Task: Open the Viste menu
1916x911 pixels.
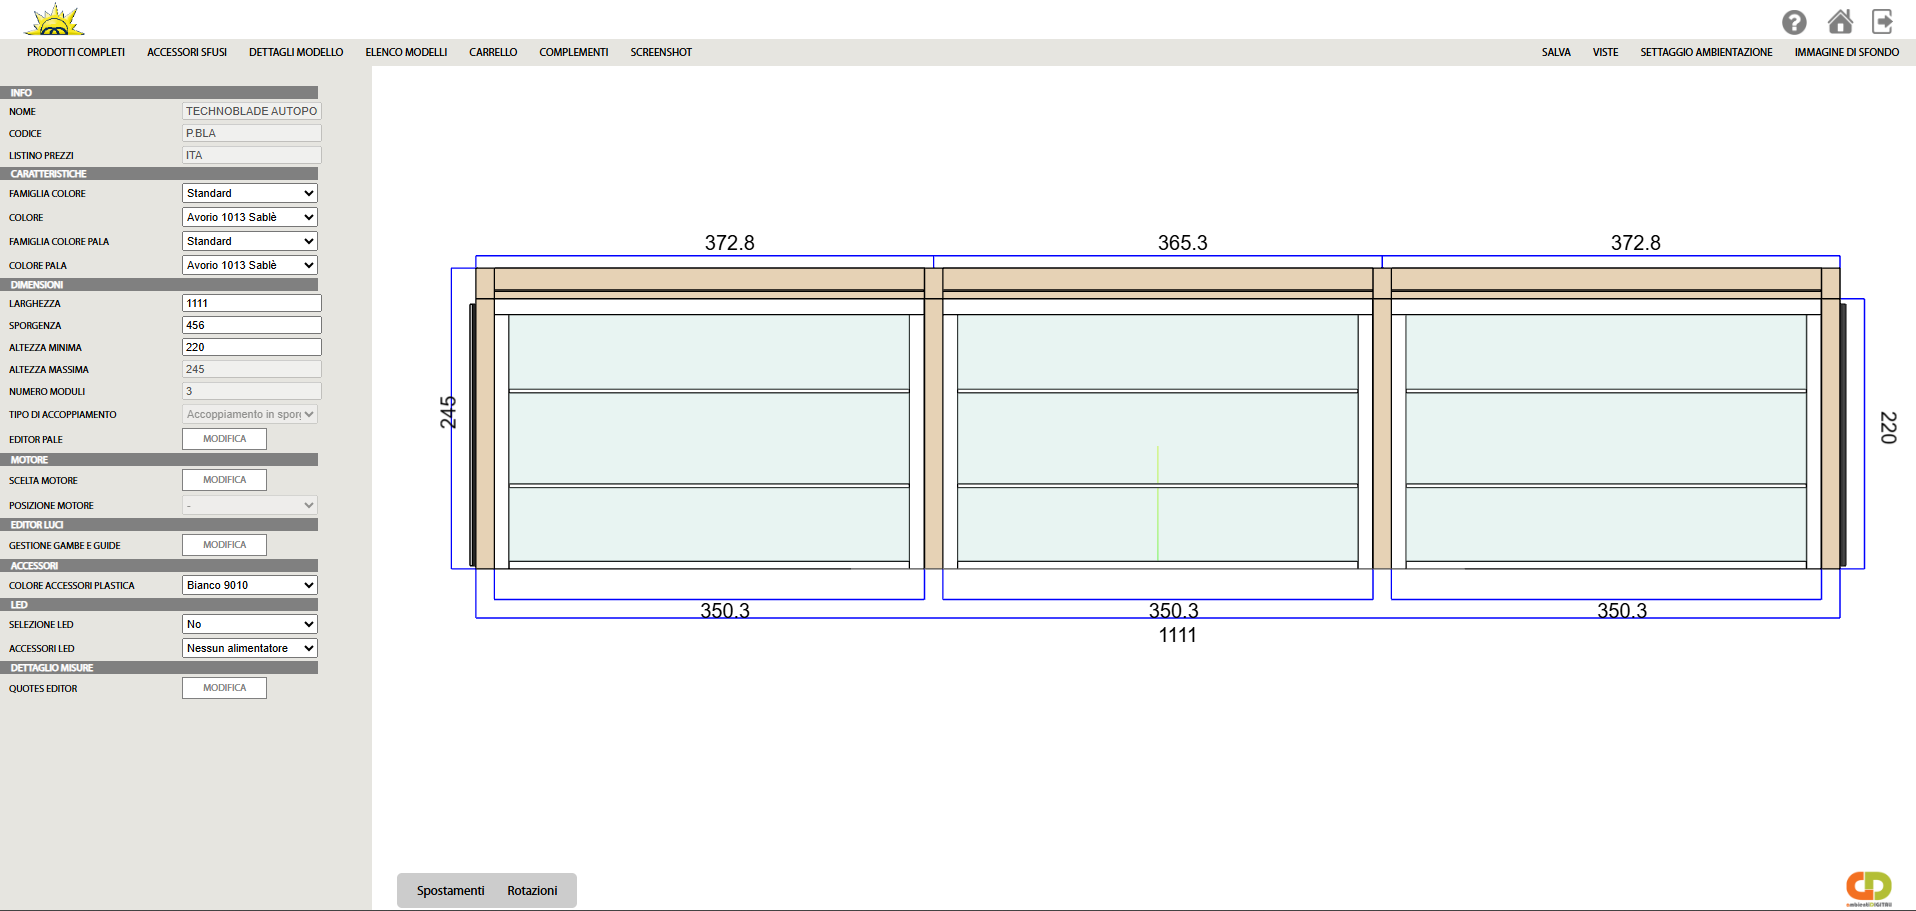Action: [x=1605, y=52]
